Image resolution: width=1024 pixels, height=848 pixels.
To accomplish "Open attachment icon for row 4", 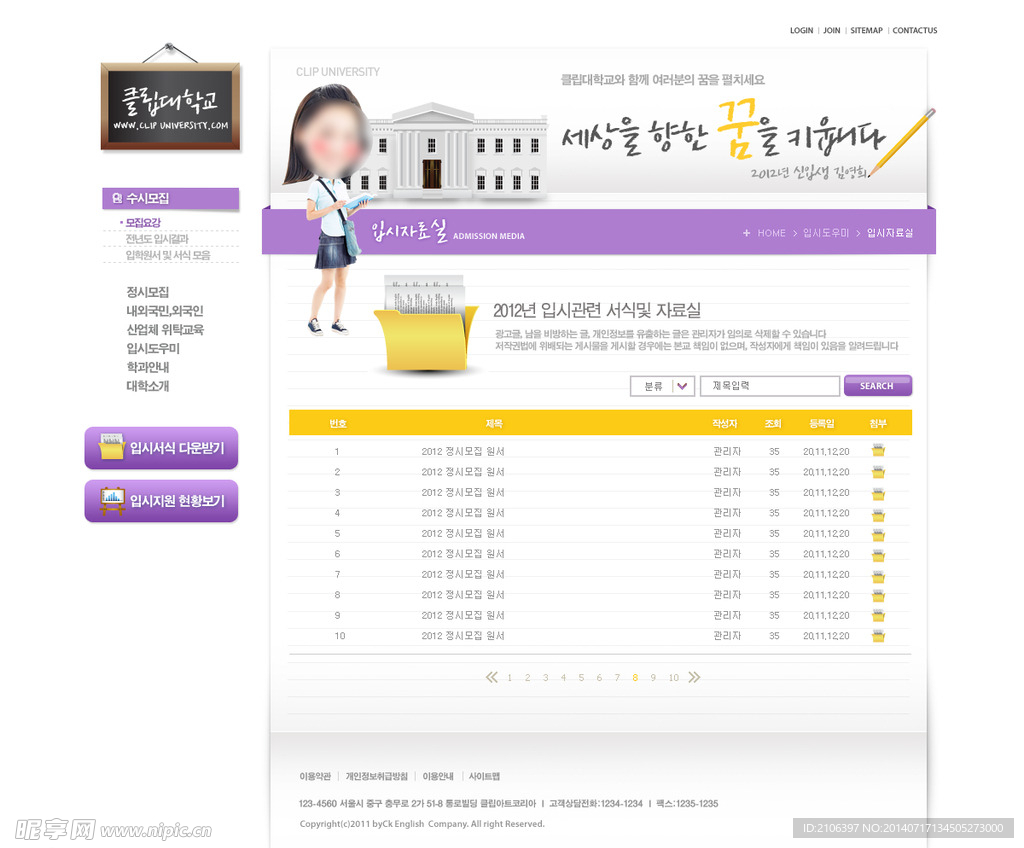I will click(x=878, y=514).
